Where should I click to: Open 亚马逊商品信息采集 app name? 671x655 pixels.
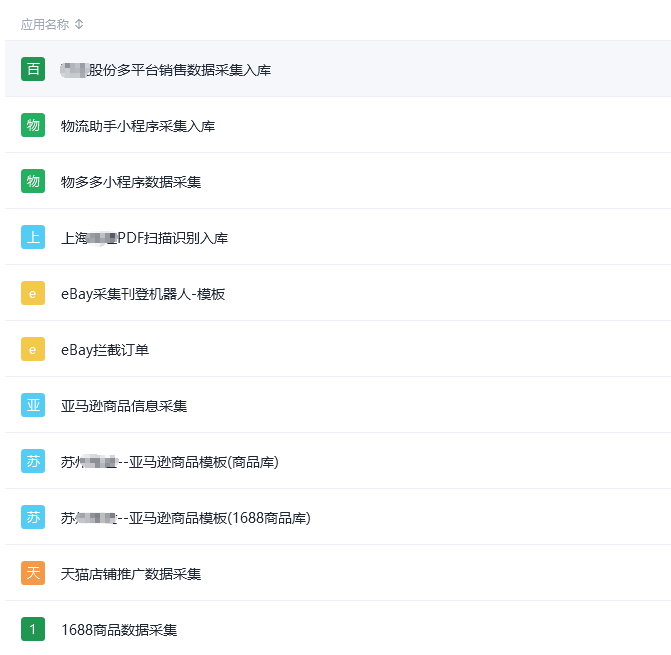click(x=124, y=406)
